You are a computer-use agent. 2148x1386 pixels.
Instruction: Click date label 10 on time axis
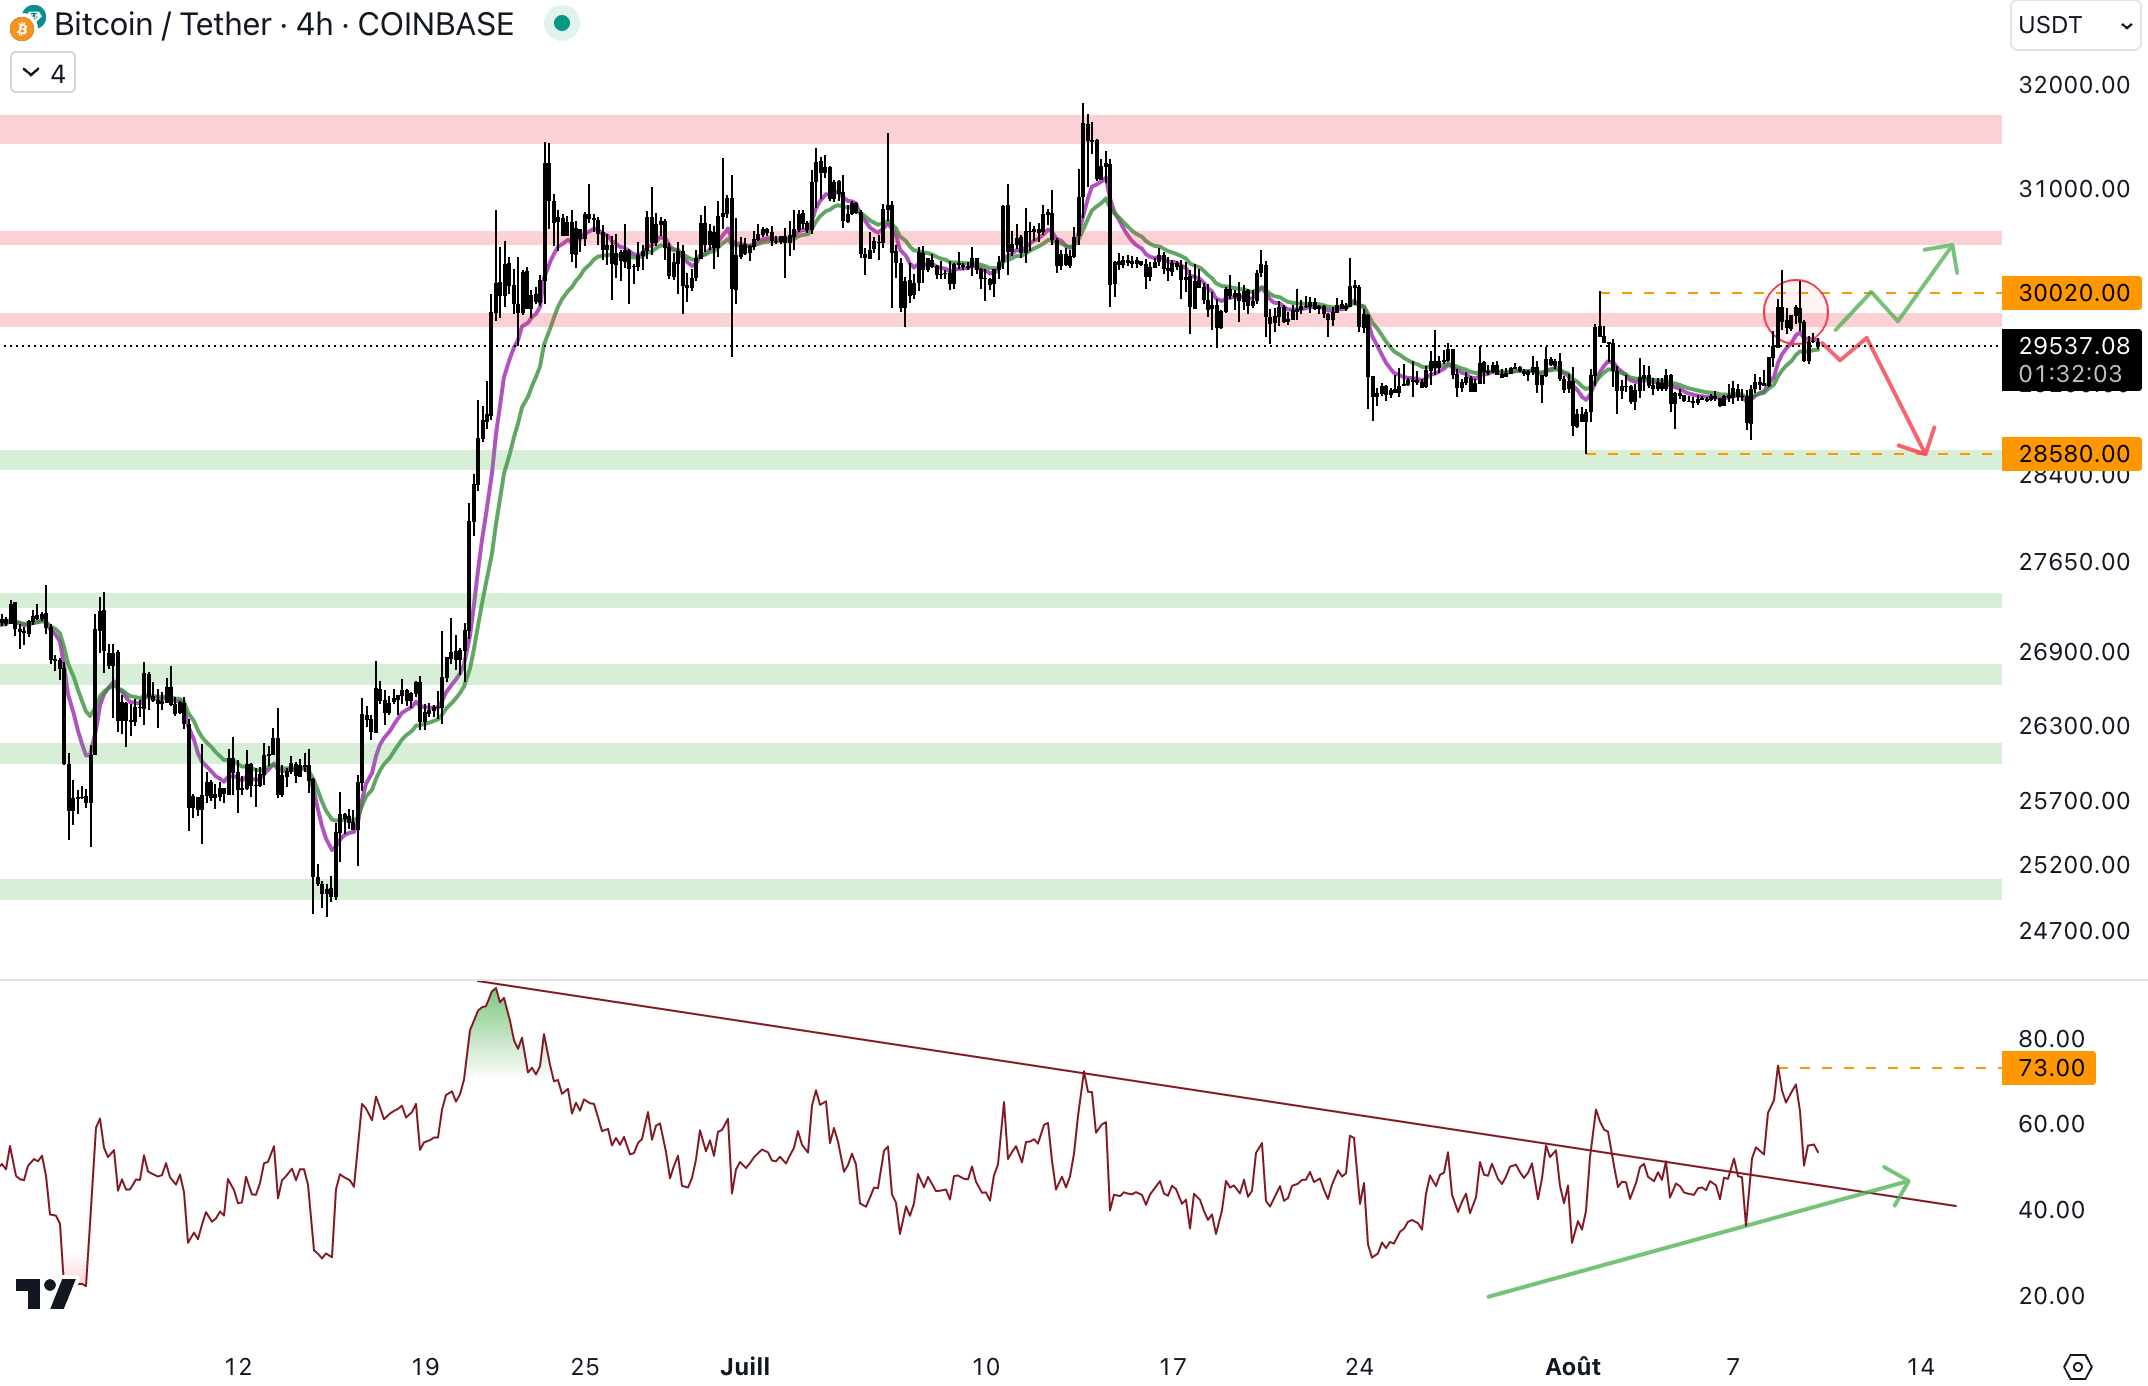click(x=985, y=1367)
